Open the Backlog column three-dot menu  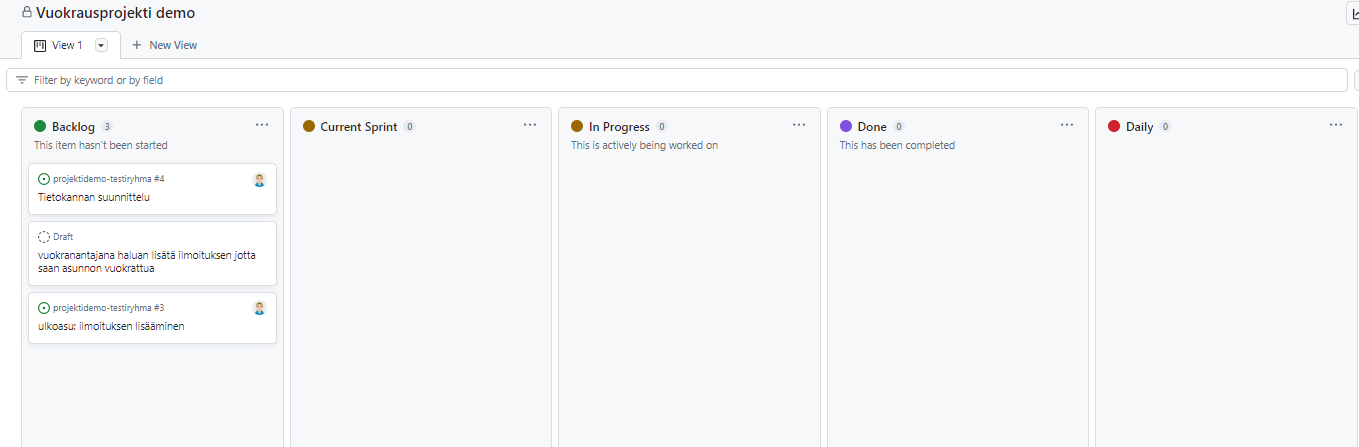262,125
